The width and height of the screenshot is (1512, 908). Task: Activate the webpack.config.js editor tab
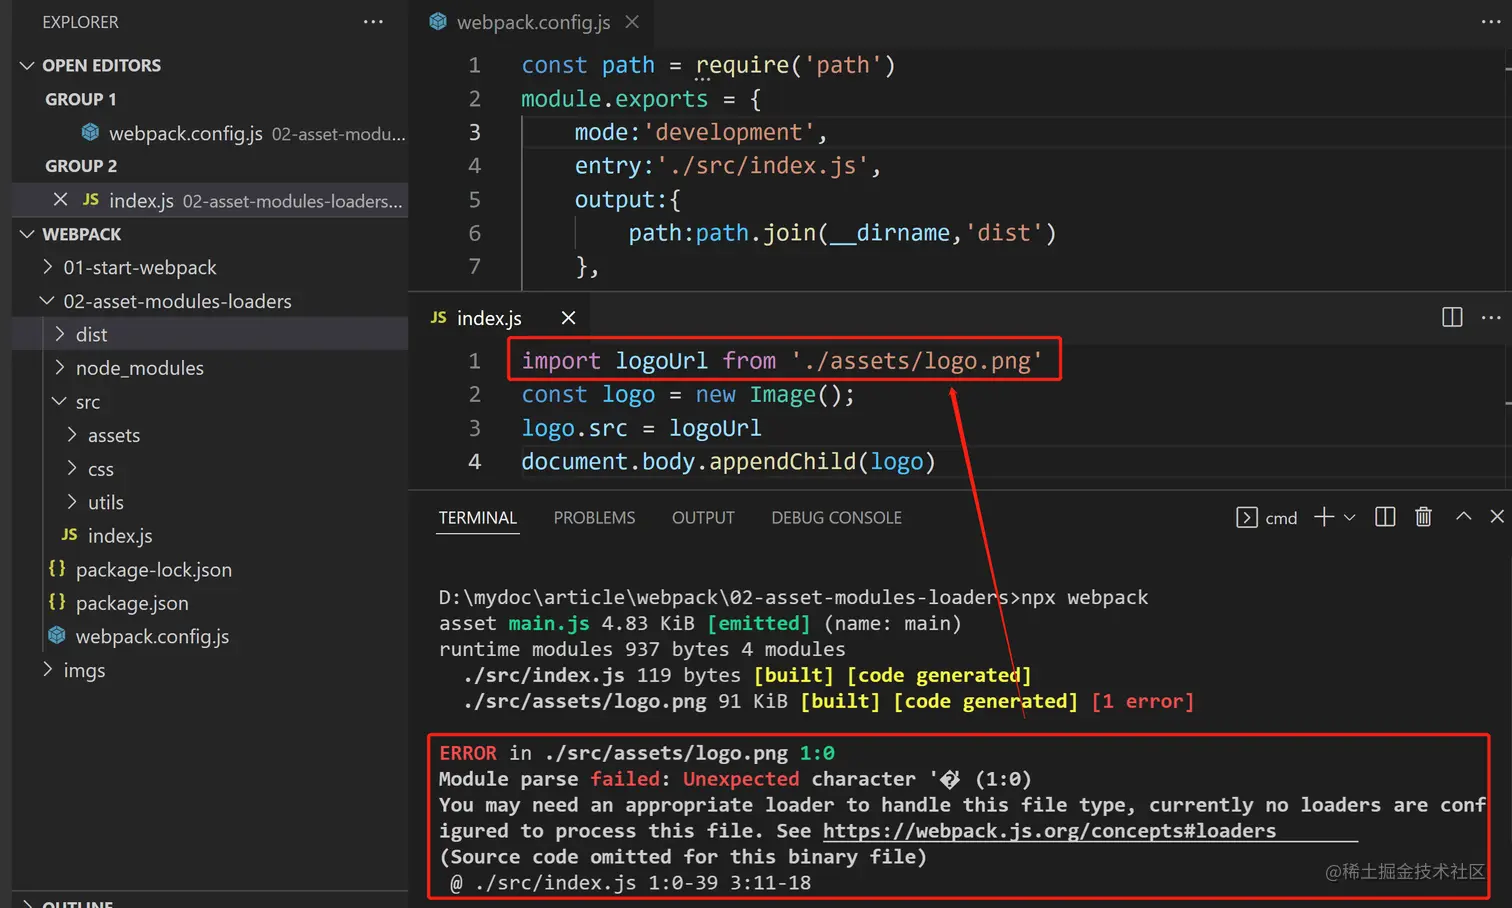[533, 22]
